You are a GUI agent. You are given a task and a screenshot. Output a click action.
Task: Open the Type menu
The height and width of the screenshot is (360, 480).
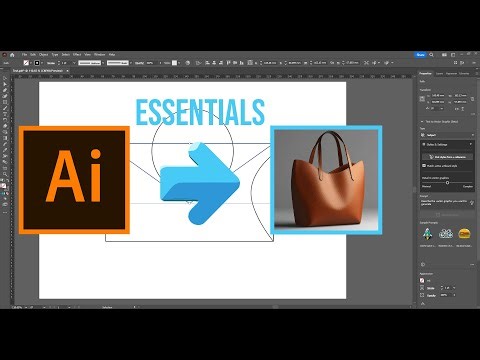tap(55, 54)
